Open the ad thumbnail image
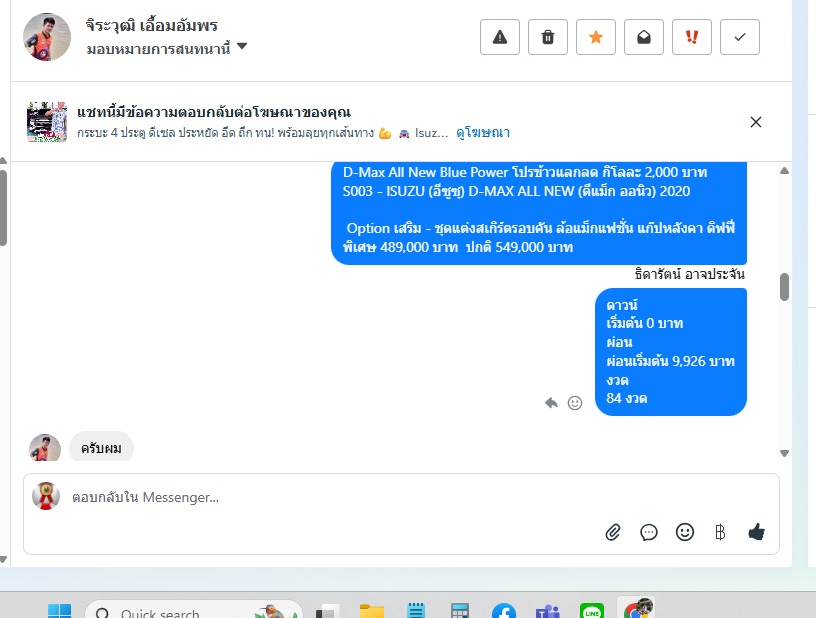This screenshot has width=816, height=618. tap(47, 122)
